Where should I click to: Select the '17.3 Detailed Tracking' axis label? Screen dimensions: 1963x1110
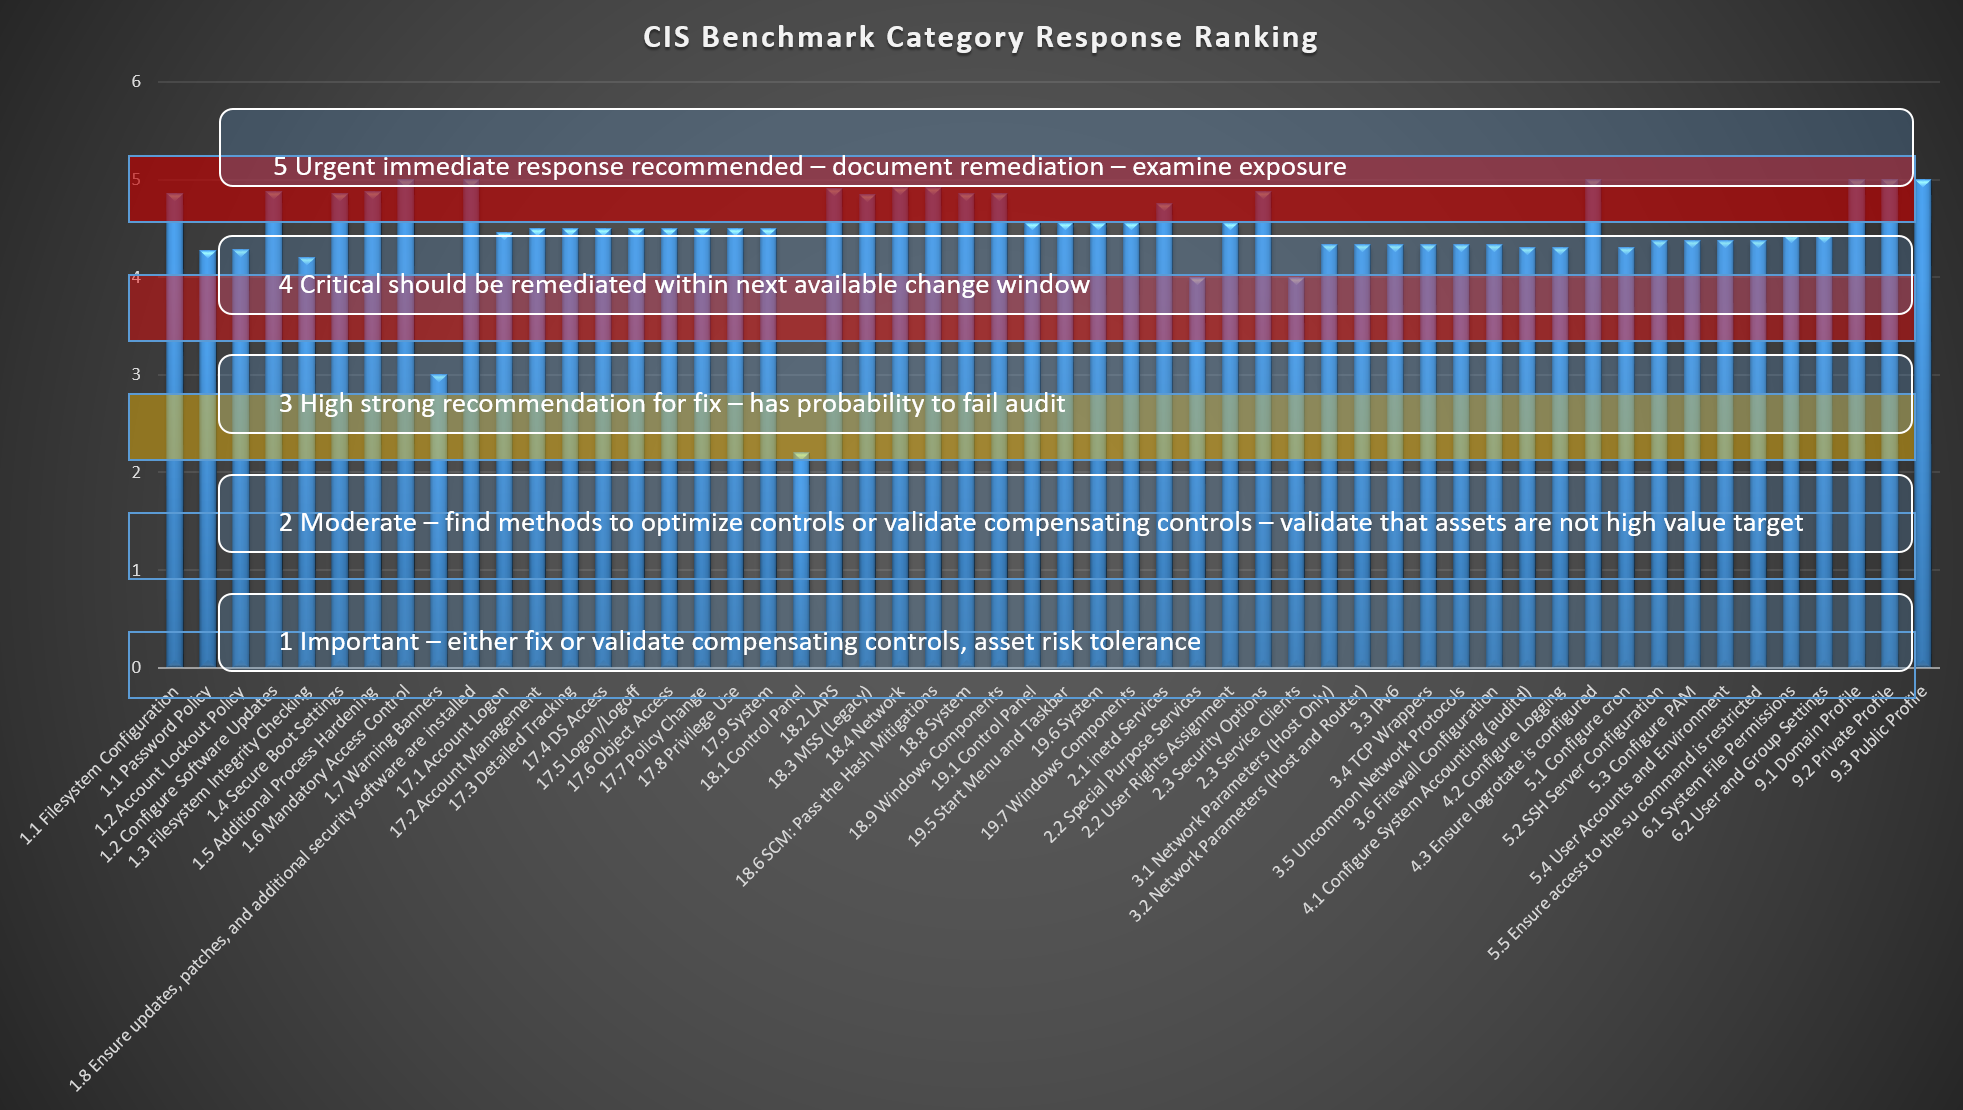(513, 749)
